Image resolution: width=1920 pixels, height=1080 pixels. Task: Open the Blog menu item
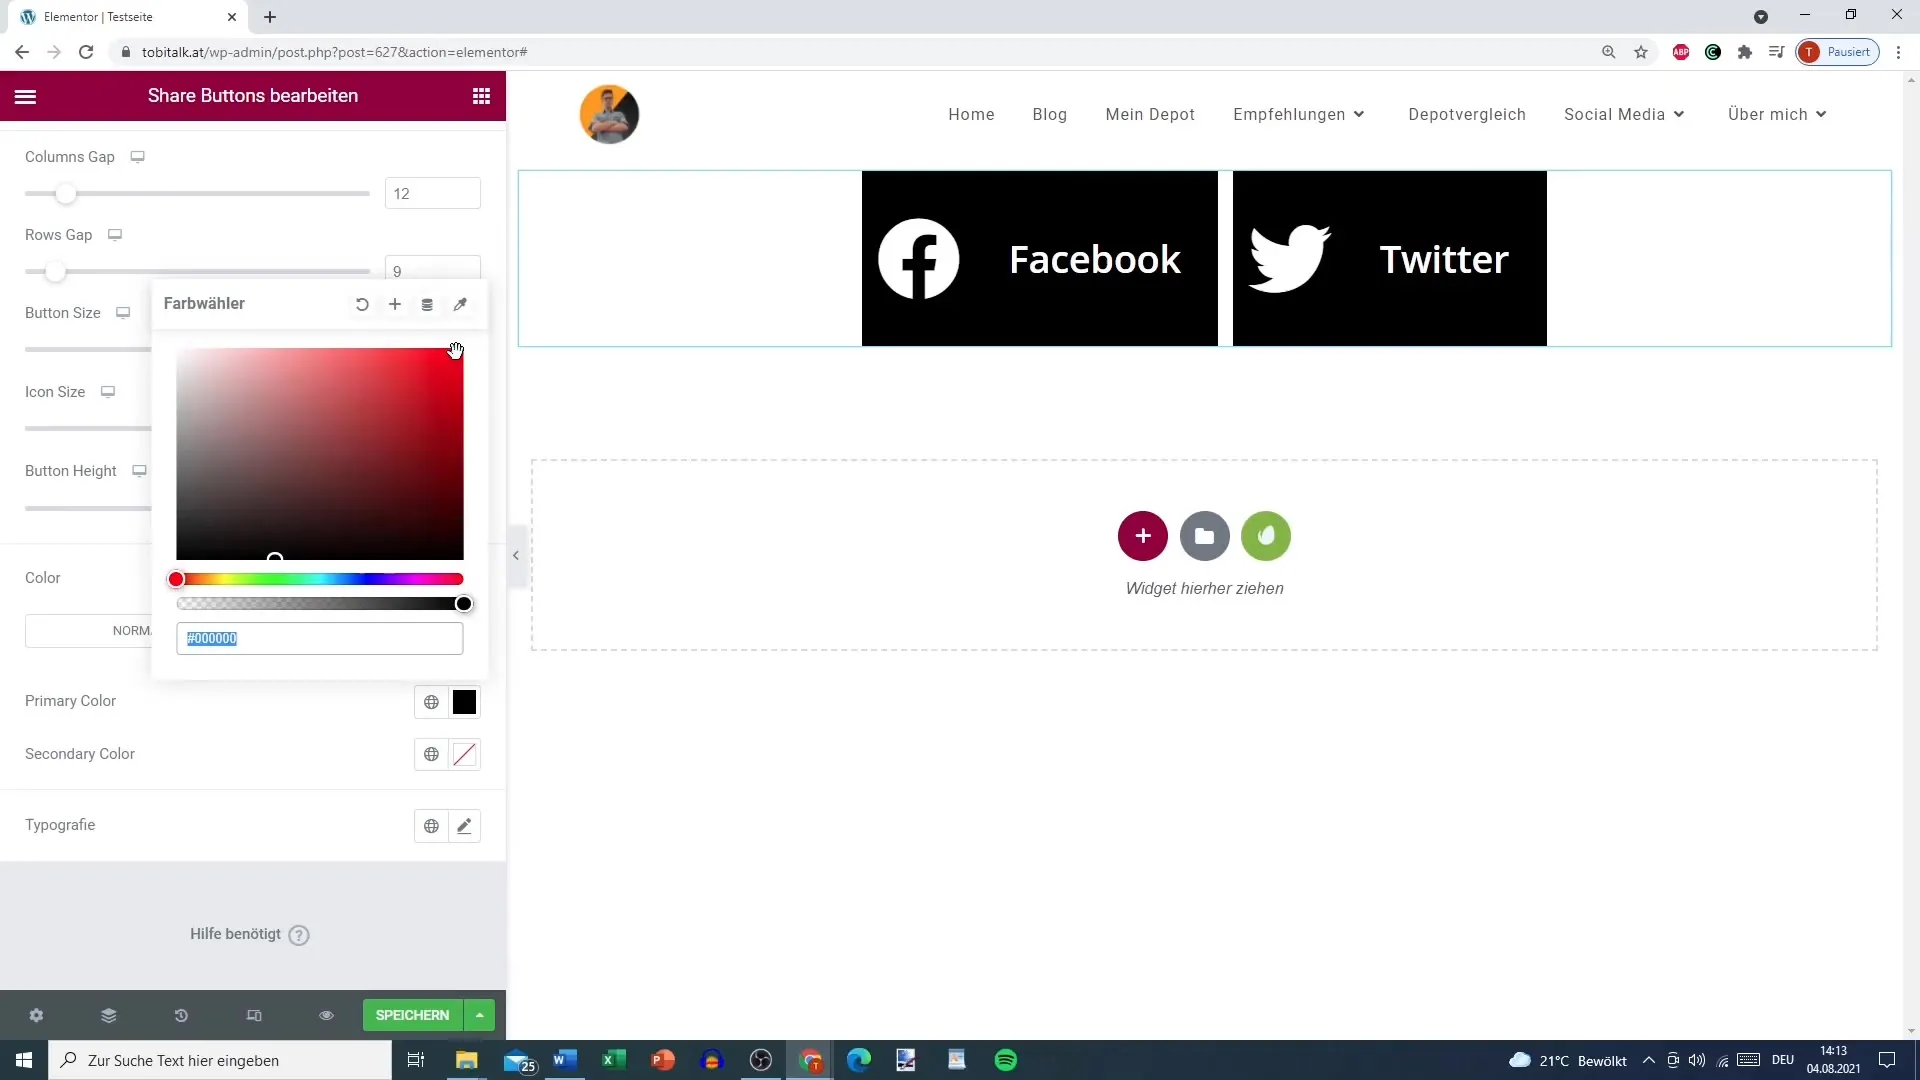point(1049,114)
